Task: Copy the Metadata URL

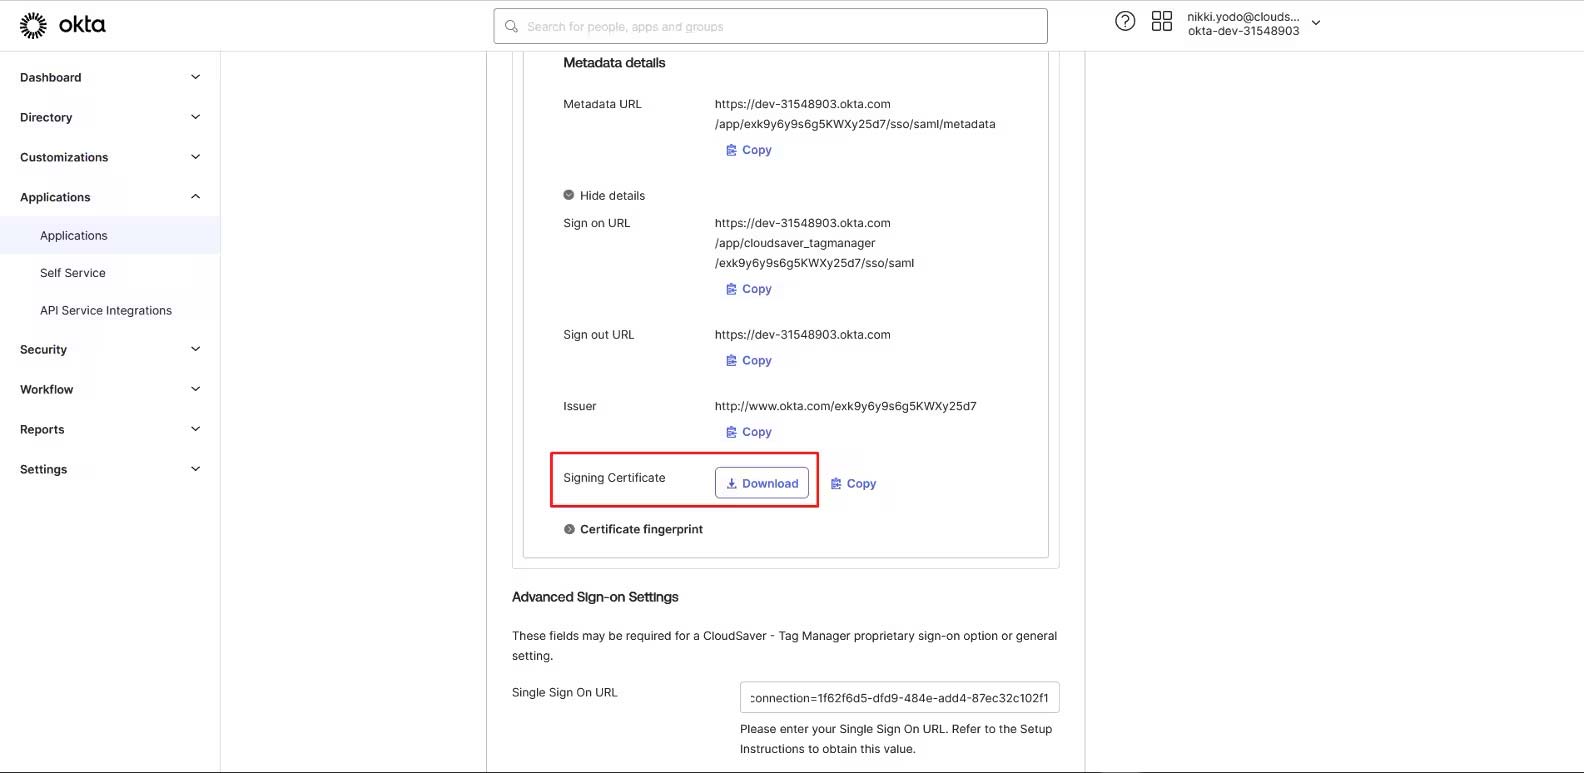Action: pos(749,150)
